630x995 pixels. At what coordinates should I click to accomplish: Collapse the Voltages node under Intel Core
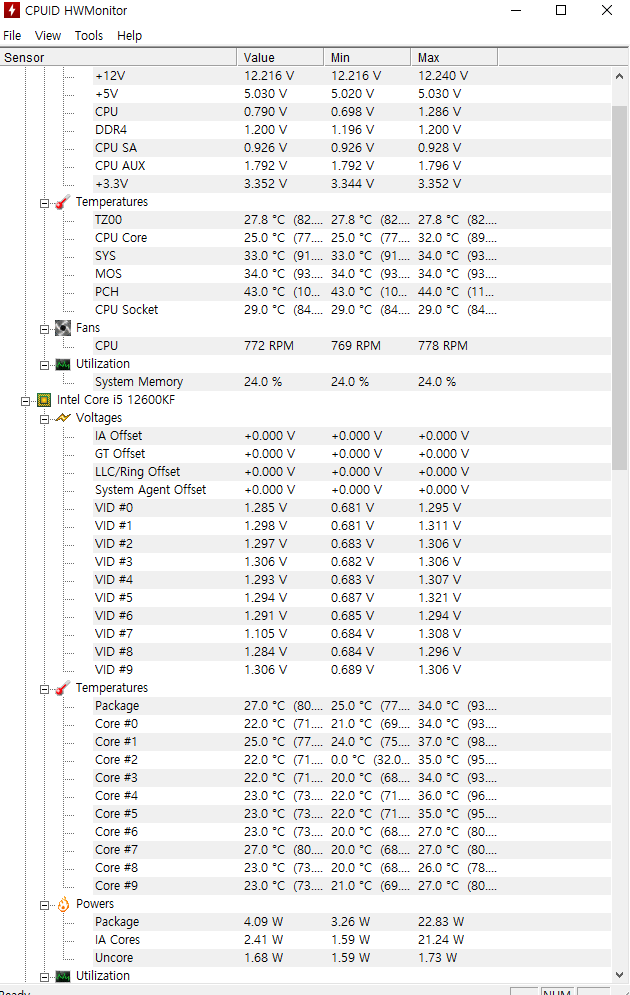click(44, 419)
